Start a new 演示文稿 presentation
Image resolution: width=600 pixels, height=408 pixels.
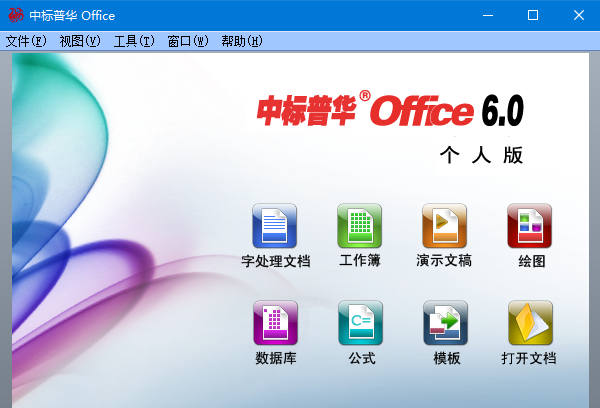coord(444,226)
